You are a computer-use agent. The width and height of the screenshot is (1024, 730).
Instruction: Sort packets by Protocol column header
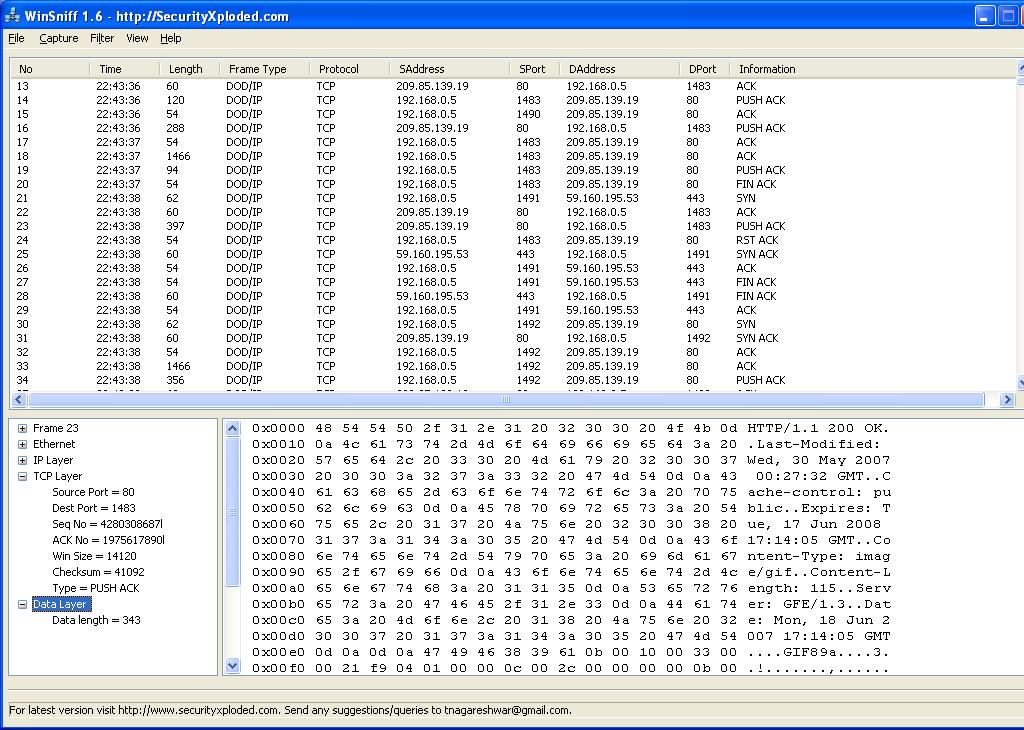338,69
